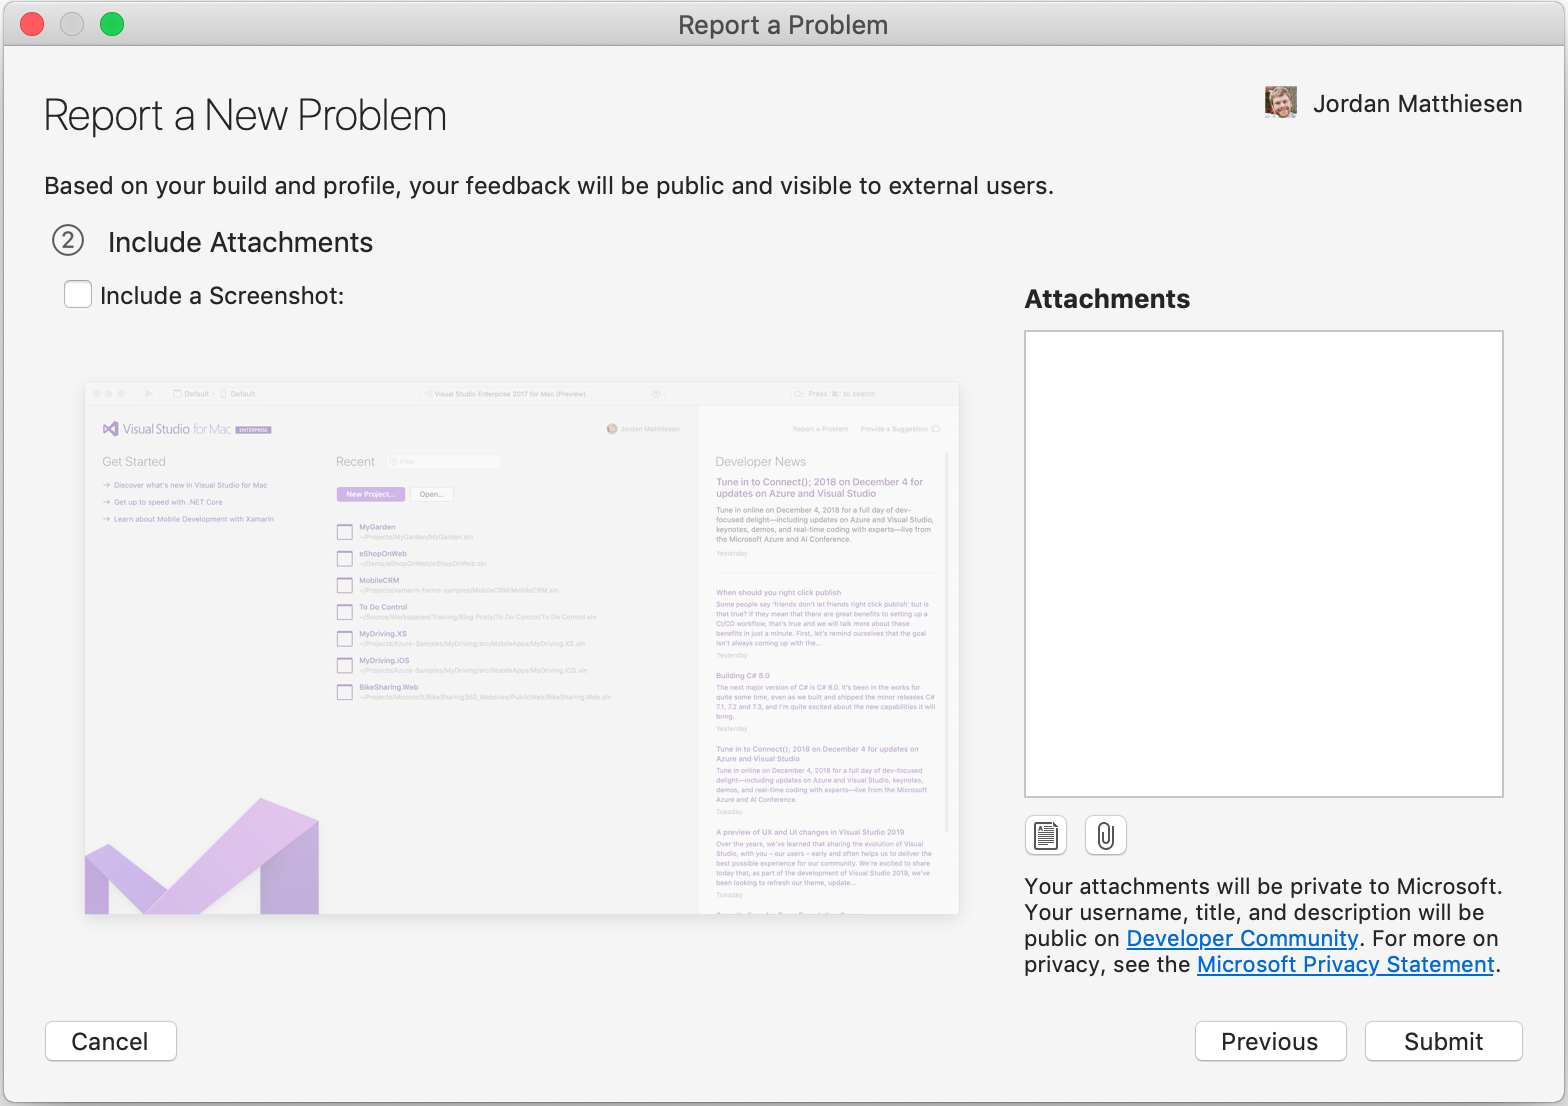Click the Jordan Matthiesen account name
1568x1106 pixels.
click(1417, 104)
